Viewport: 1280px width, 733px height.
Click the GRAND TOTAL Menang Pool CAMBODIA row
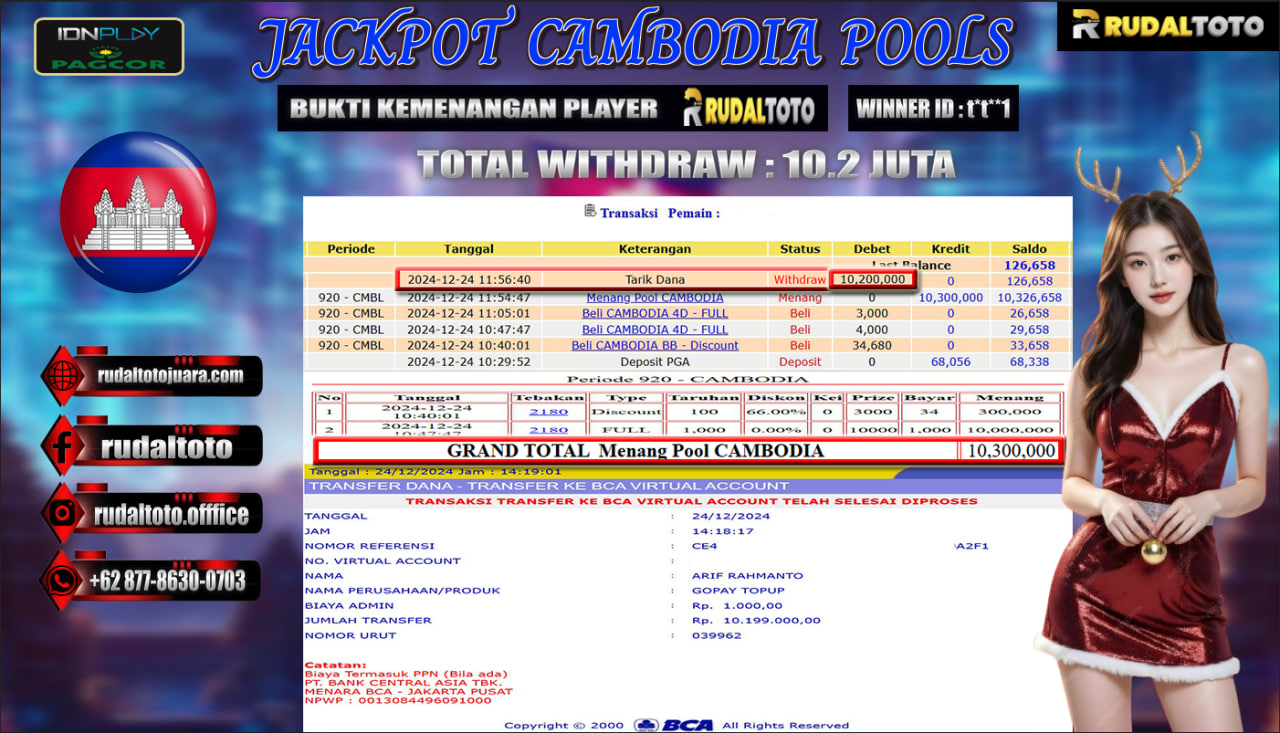tap(687, 451)
